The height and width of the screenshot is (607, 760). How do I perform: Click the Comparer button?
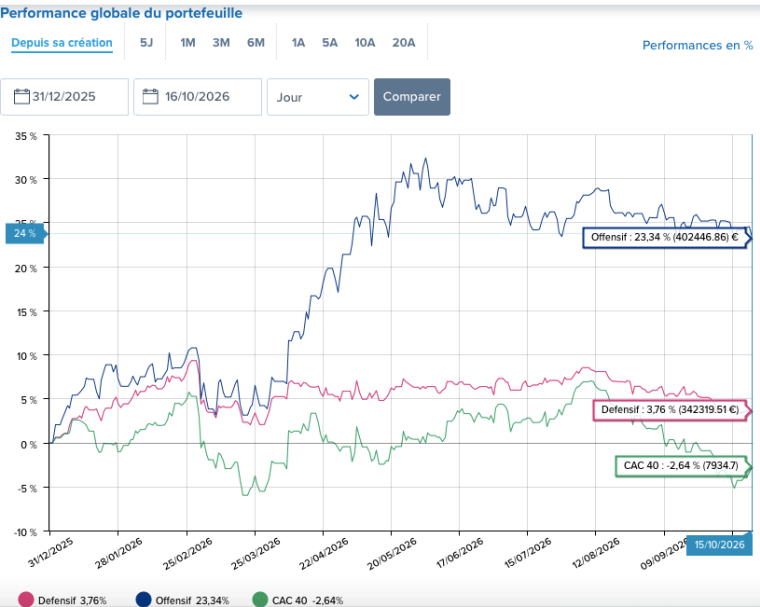click(412, 97)
